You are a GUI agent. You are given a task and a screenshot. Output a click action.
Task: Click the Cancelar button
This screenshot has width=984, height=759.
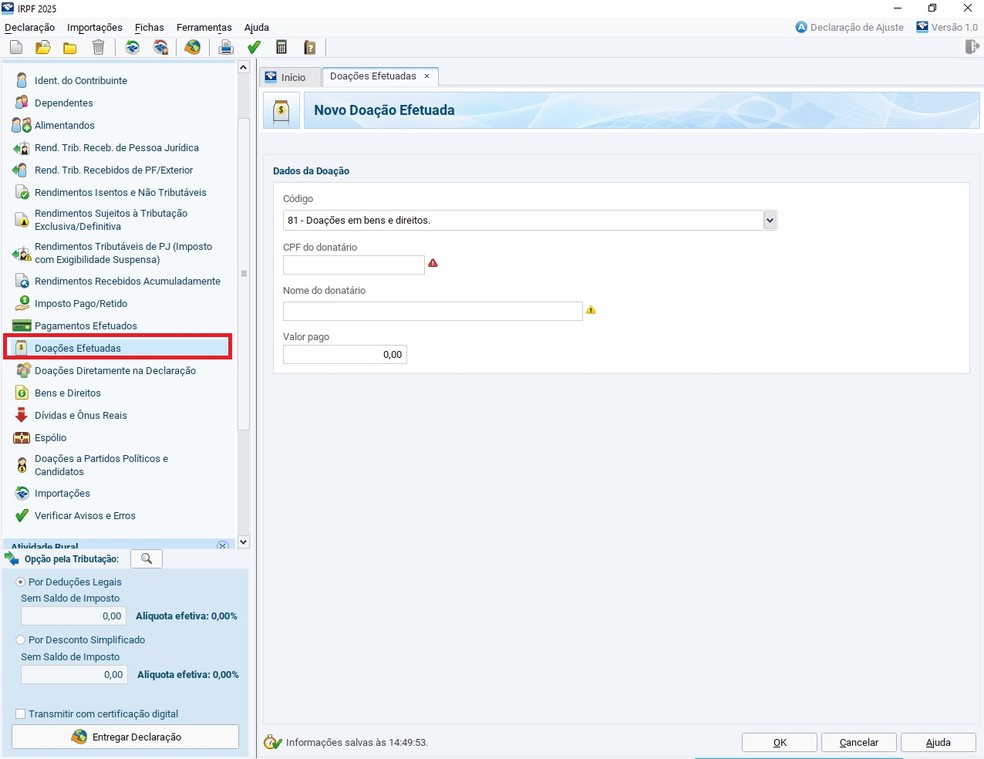858,742
